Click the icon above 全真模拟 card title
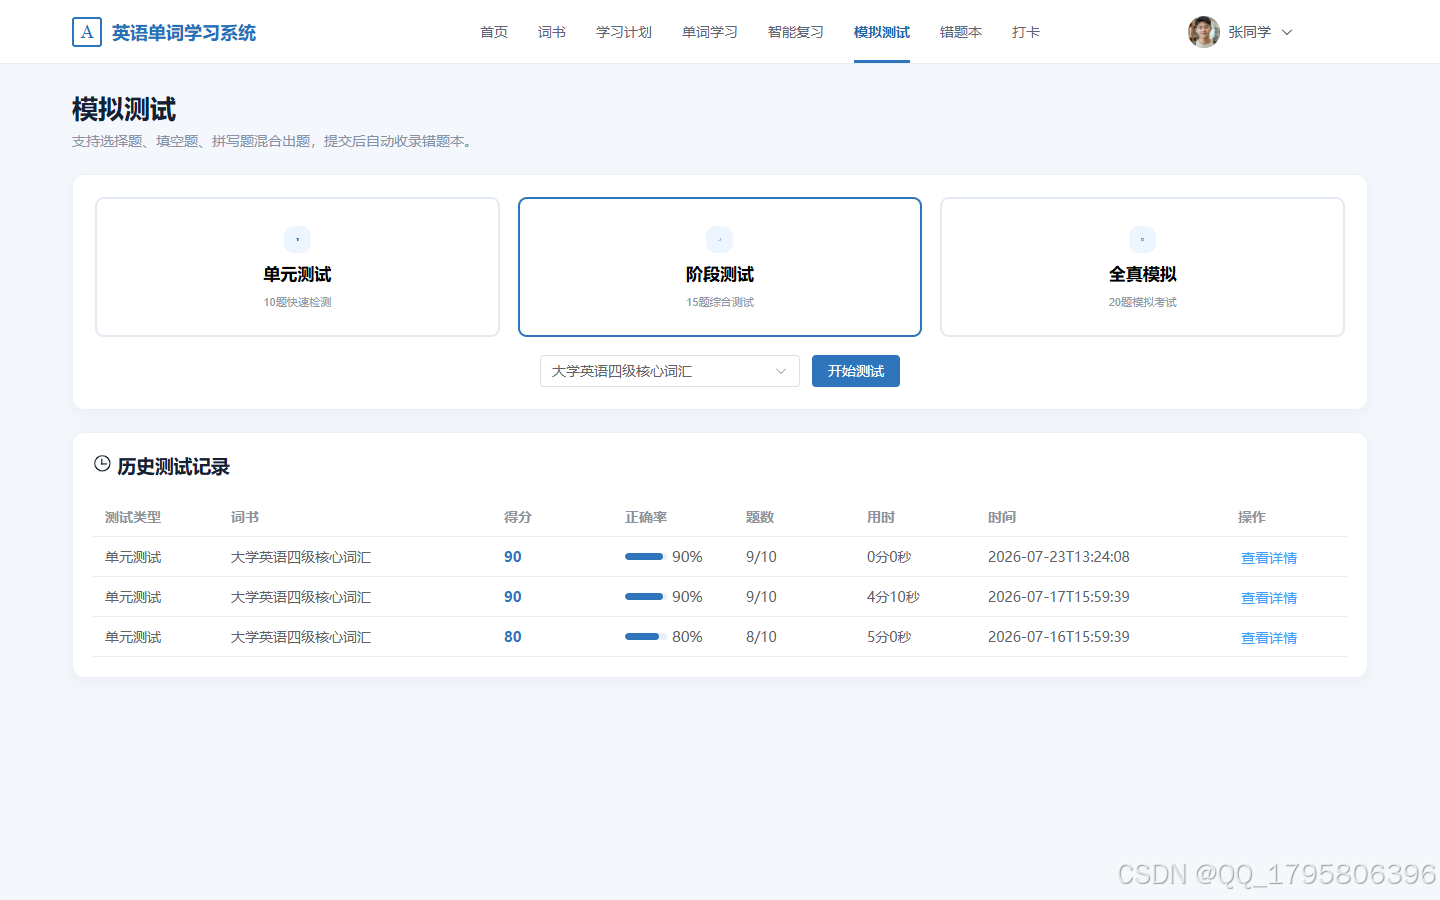 point(1142,239)
